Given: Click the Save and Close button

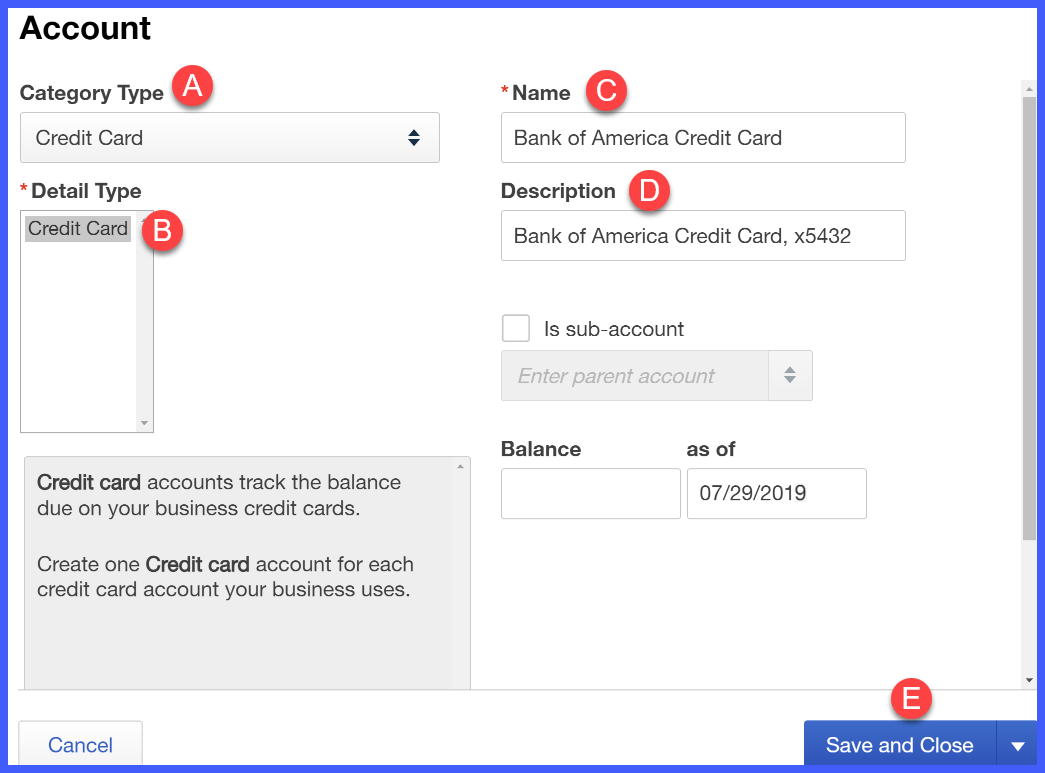Looking at the screenshot, I should (900, 744).
